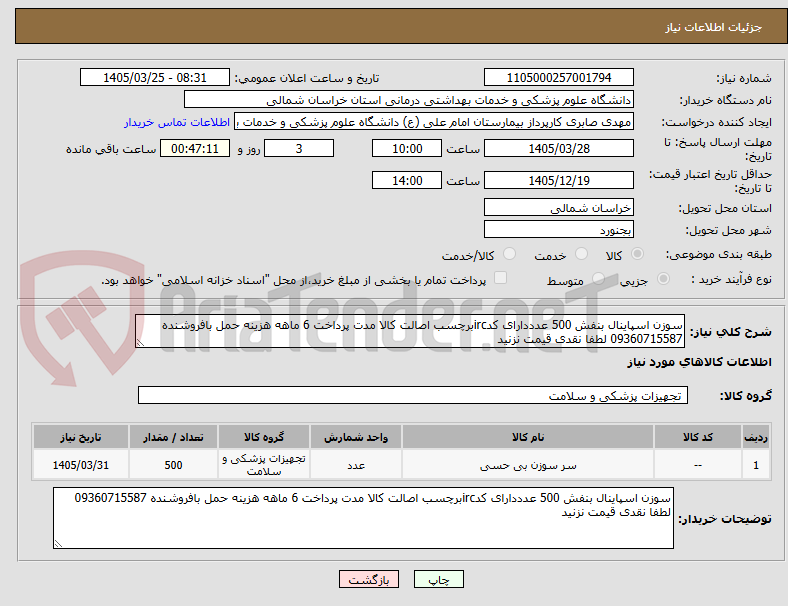Click the need date cell 1405/03/31

click(81, 465)
